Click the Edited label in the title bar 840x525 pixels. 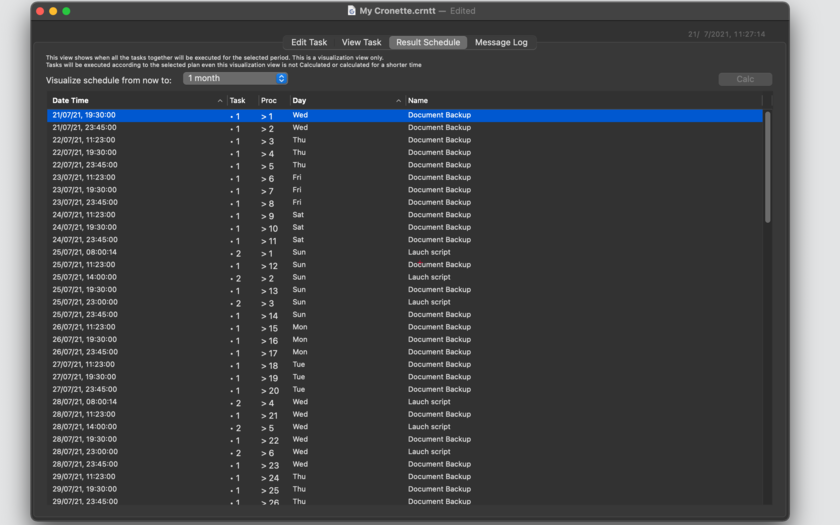pos(463,11)
